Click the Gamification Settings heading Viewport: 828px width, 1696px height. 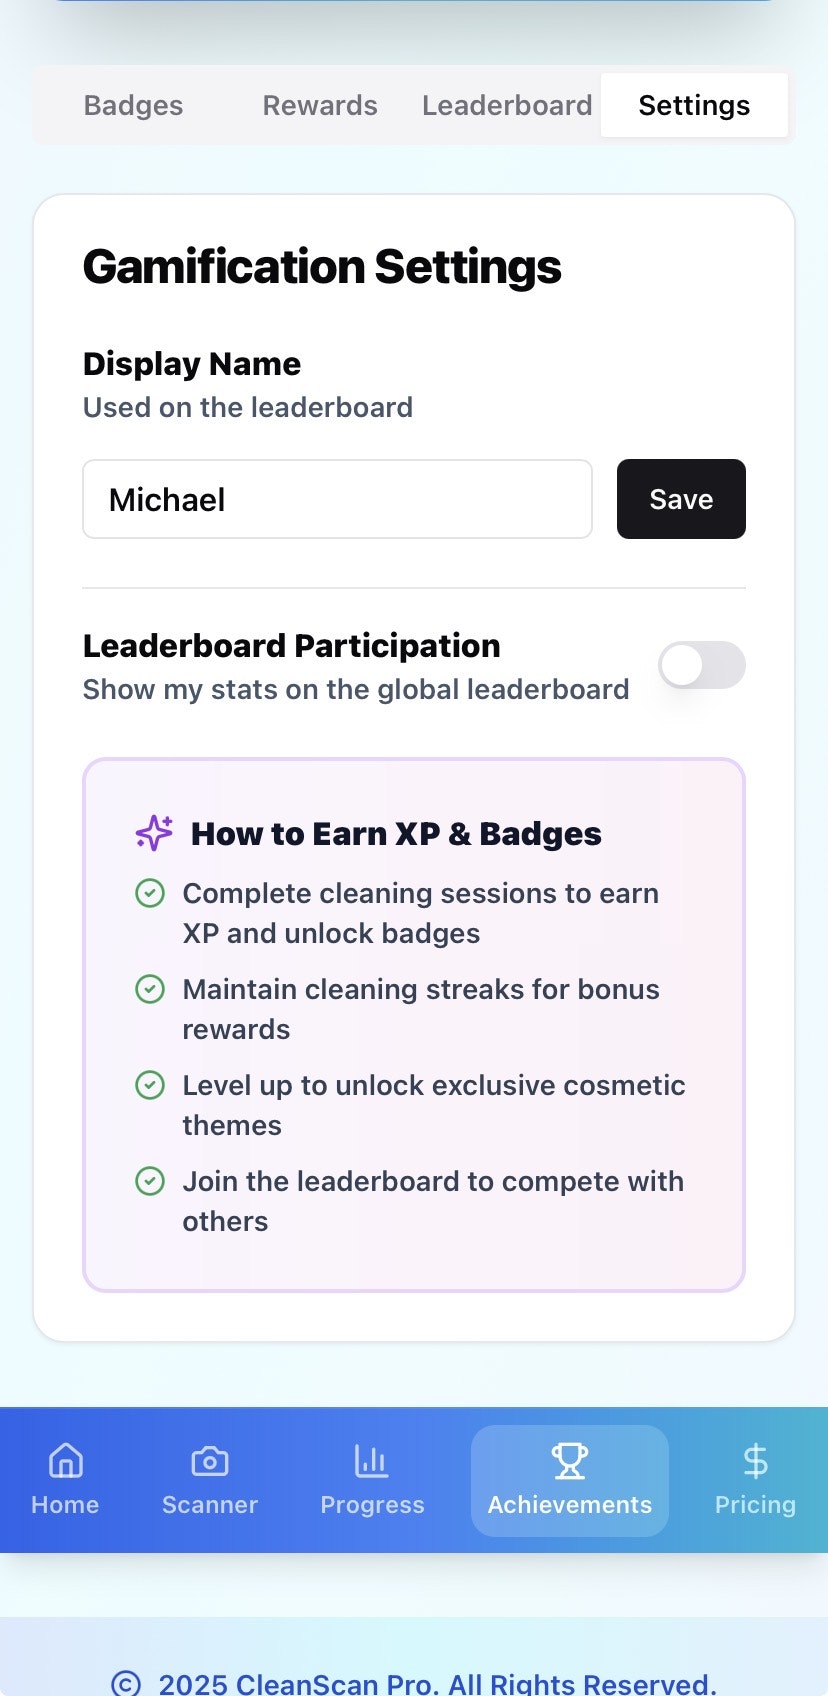pyautogui.click(x=322, y=267)
